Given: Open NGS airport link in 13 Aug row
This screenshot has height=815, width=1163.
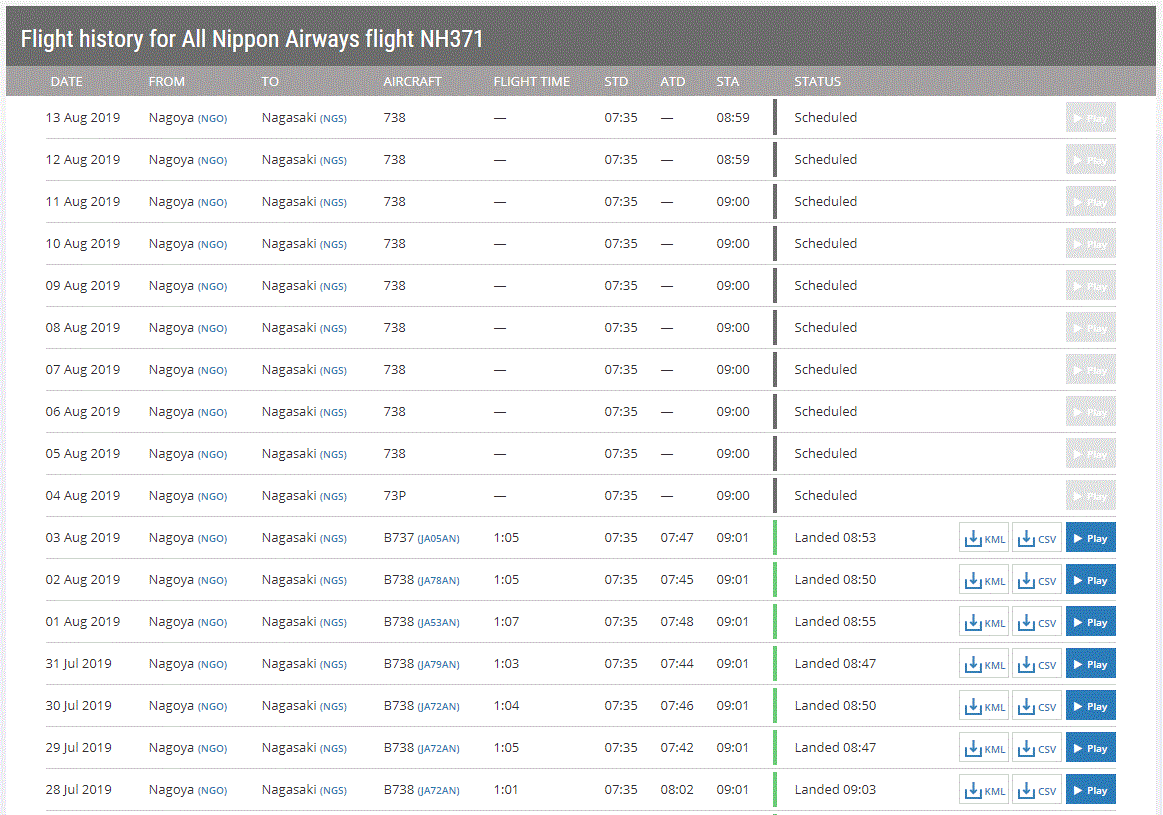Looking at the screenshot, I should [x=333, y=119].
